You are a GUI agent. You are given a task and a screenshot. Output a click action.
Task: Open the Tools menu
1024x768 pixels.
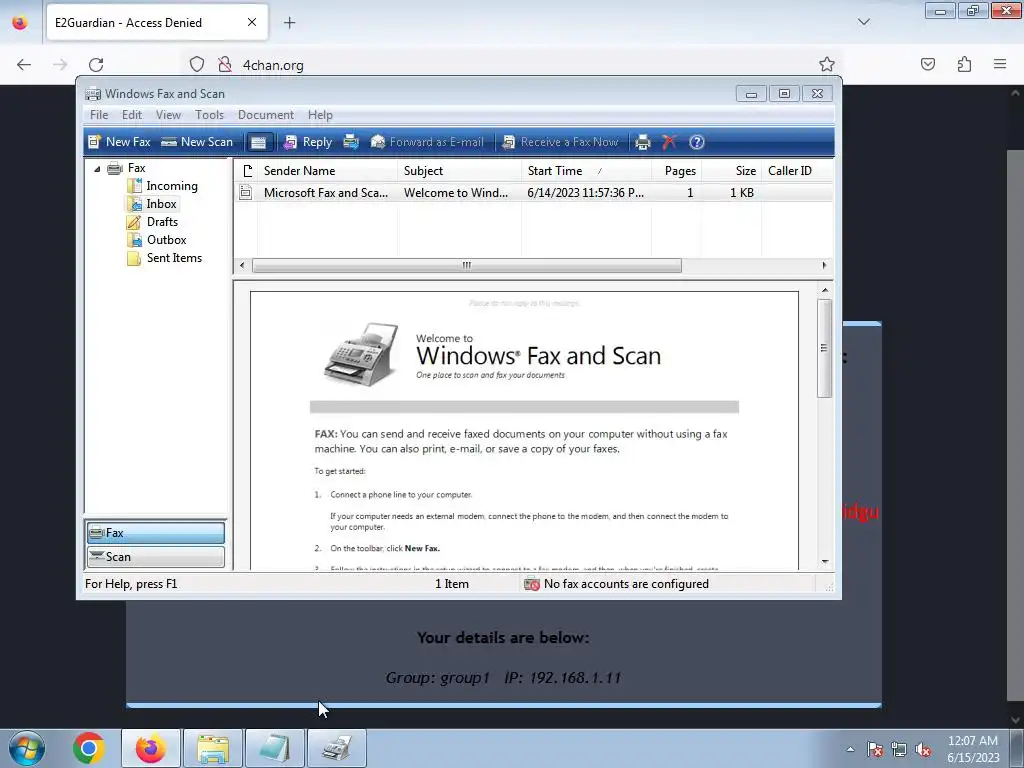pyautogui.click(x=210, y=115)
